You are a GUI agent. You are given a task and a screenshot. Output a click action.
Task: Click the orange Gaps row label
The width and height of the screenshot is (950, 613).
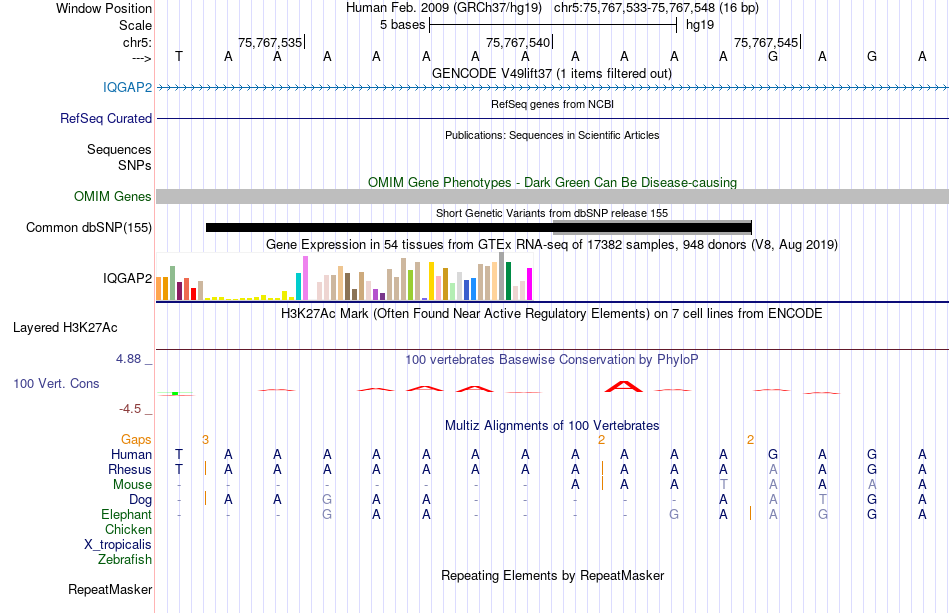(x=136, y=439)
